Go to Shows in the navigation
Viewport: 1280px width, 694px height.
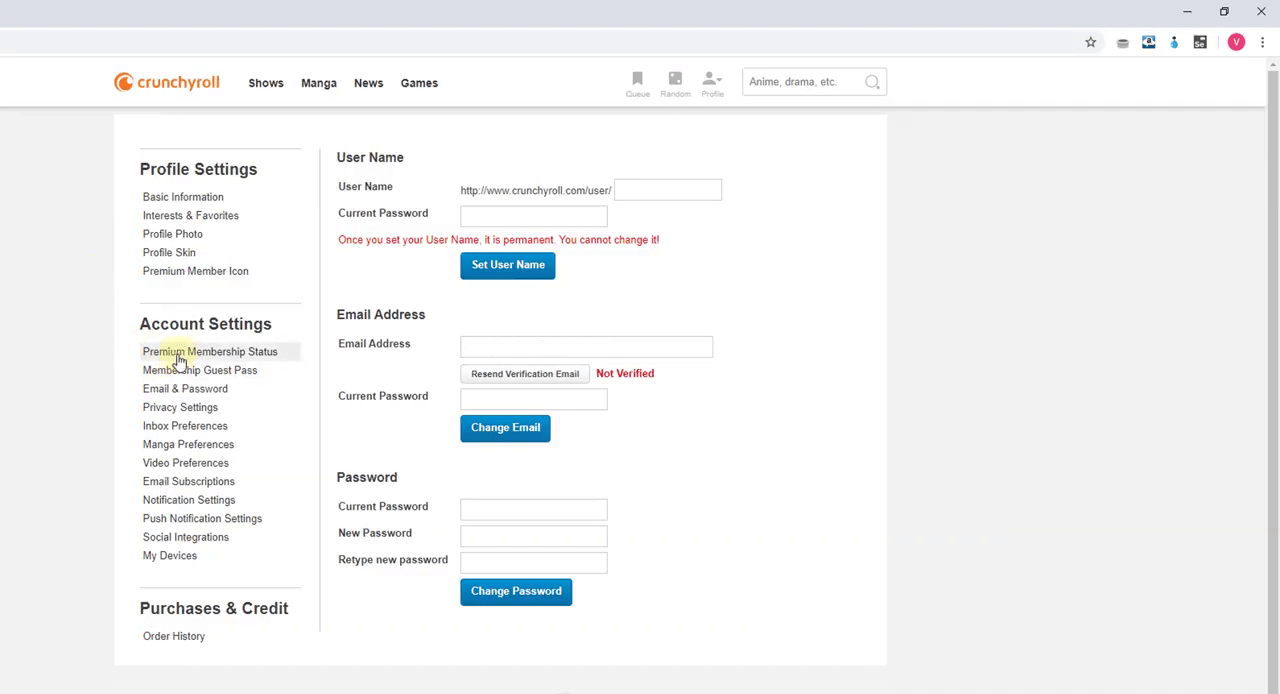266,83
